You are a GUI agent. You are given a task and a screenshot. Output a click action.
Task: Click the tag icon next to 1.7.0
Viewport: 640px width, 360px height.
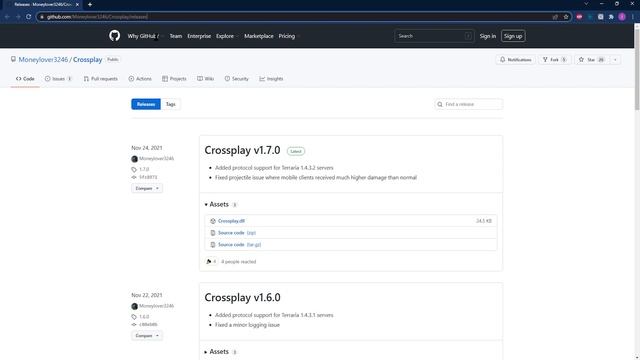134,169
